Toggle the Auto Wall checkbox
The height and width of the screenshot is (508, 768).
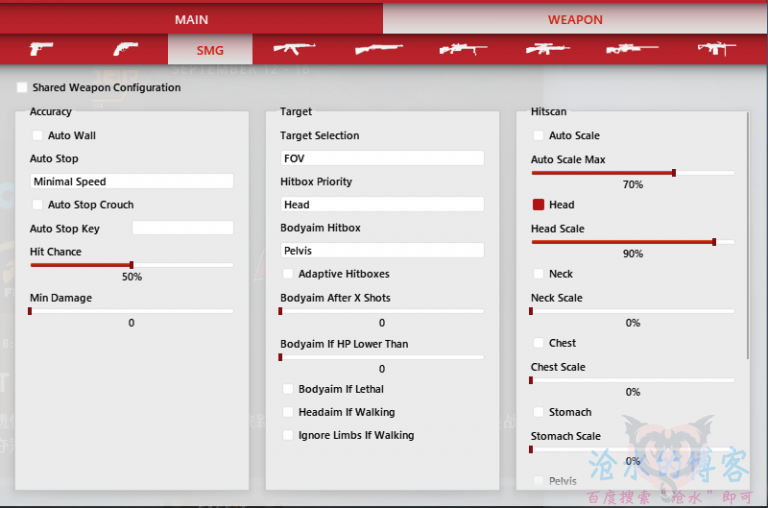point(38,136)
